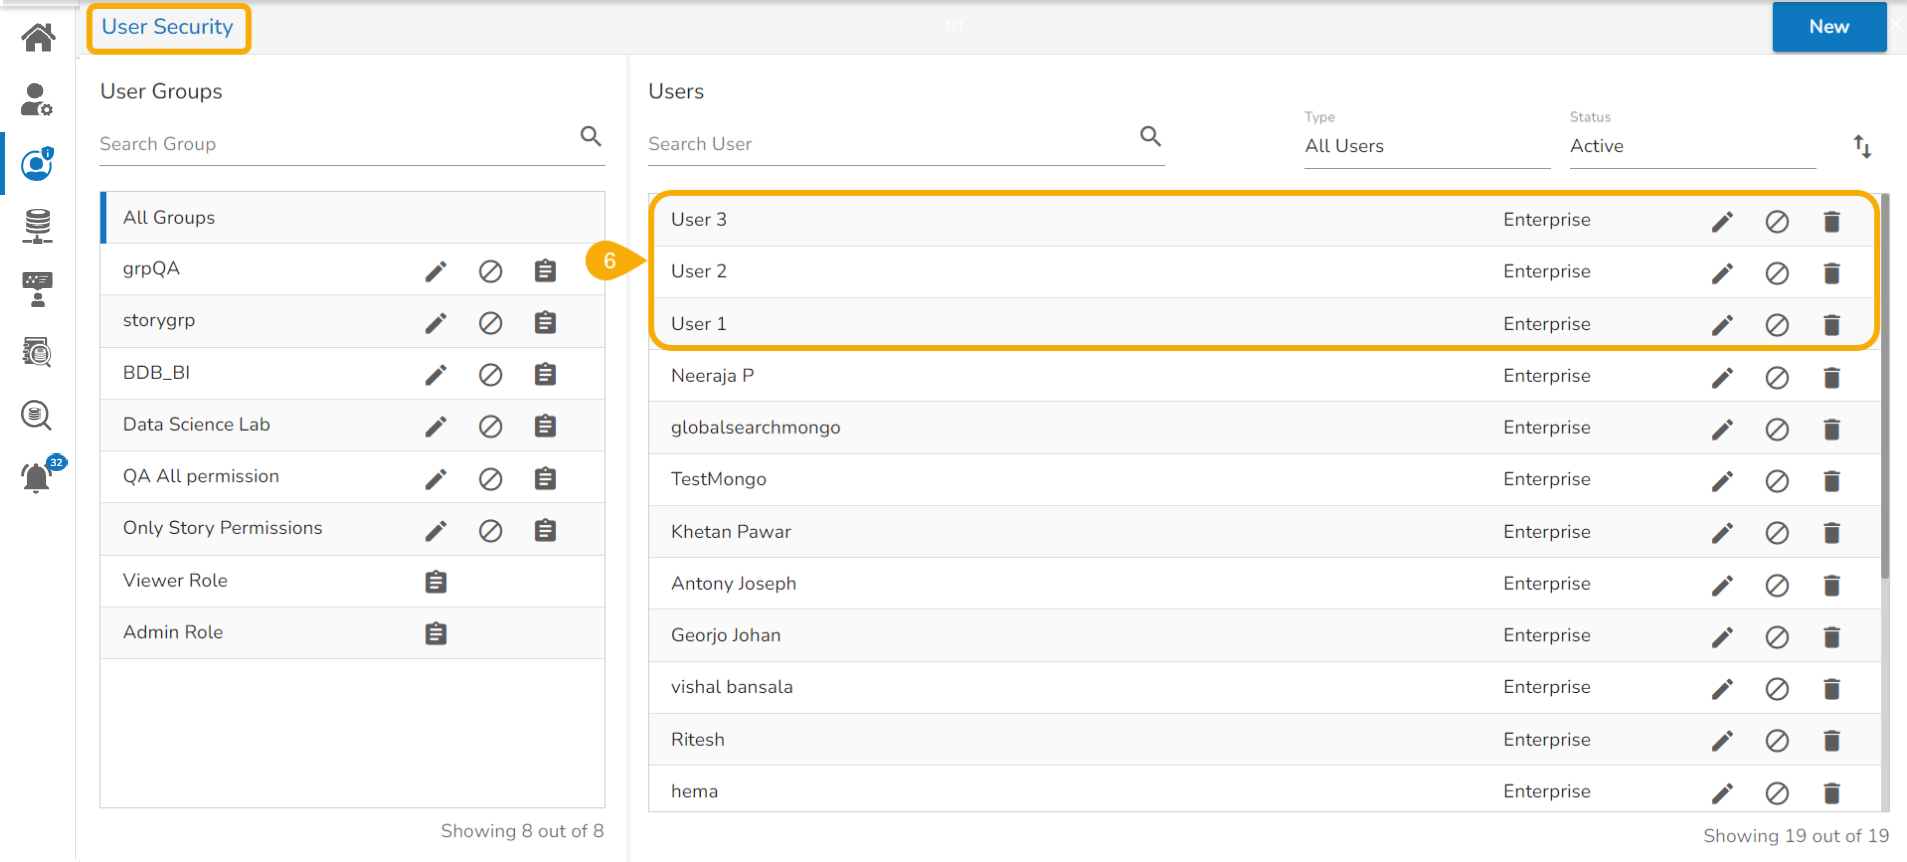Open the Status dropdown showing Active
Screen dimensions: 1907x862
click(1691, 146)
